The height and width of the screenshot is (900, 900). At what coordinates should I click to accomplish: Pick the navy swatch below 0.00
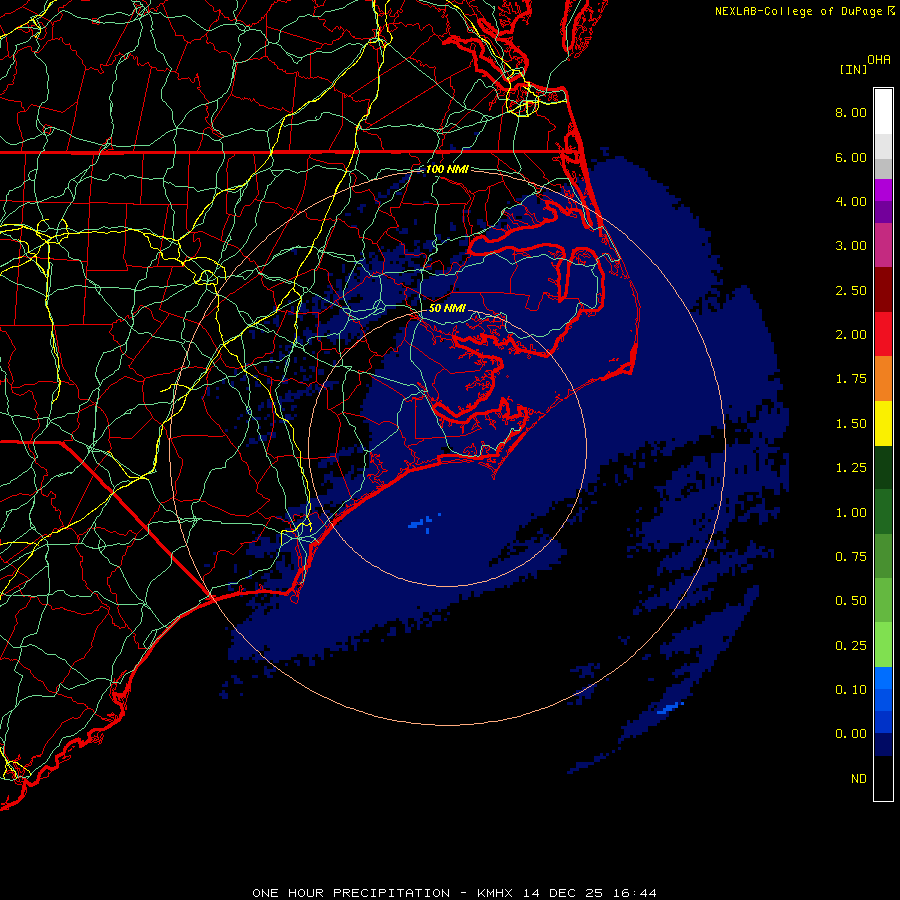tap(883, 744)
